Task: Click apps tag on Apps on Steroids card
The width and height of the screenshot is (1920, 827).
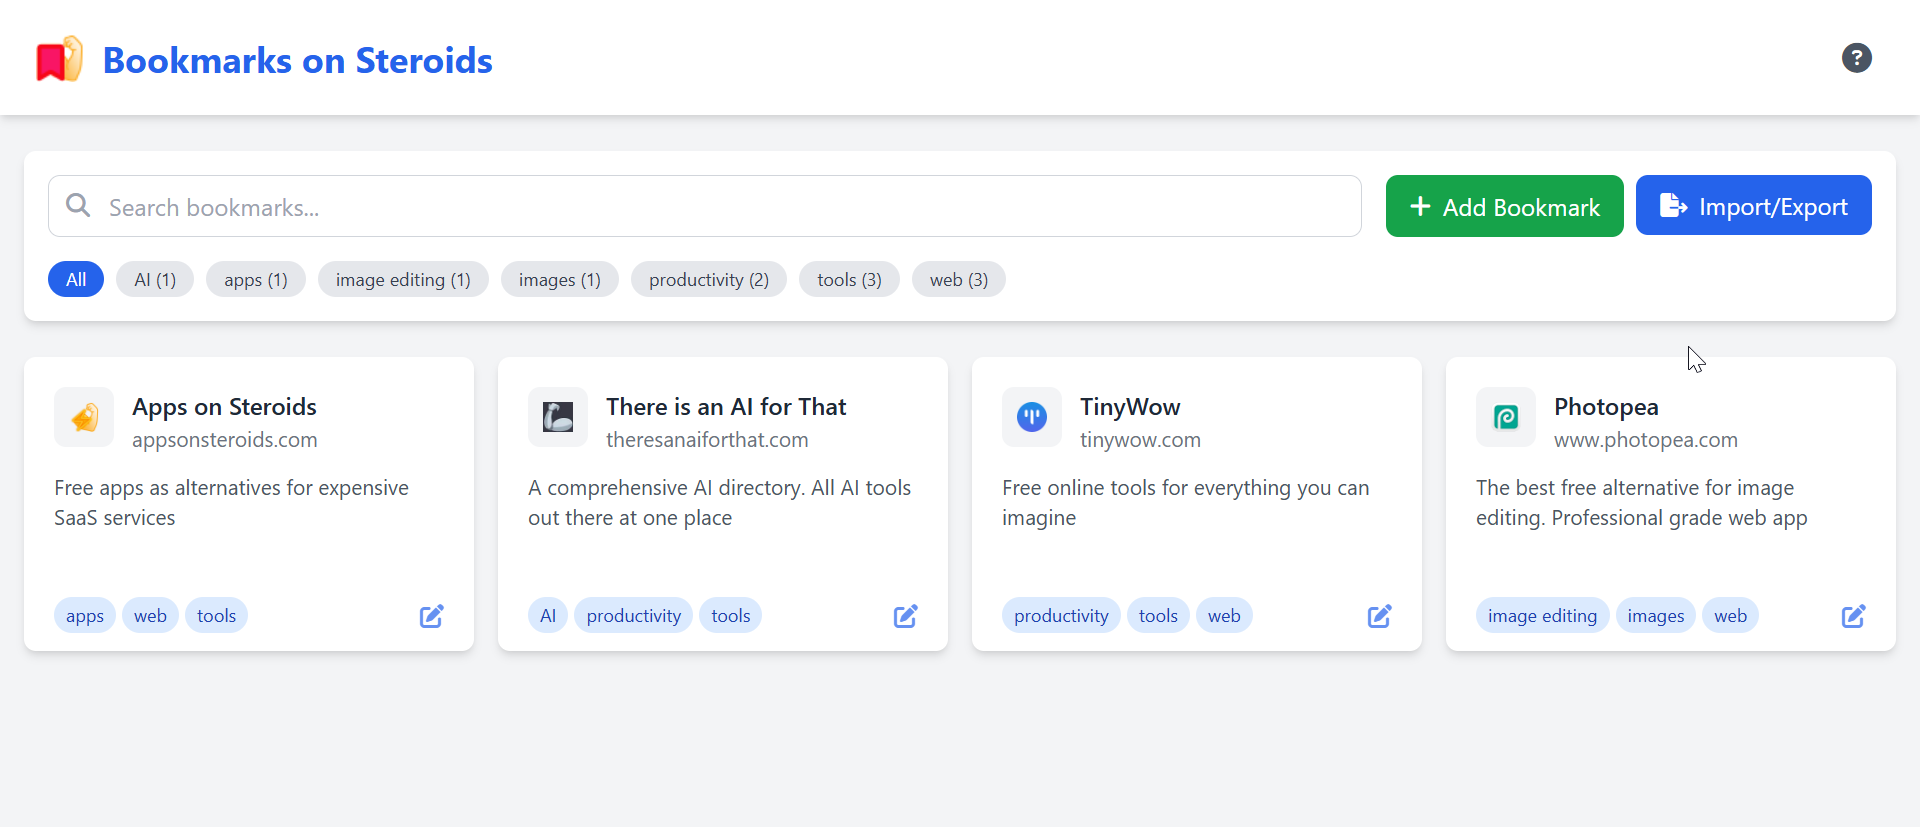Action: pyautogui.click(x=85, y=616)
